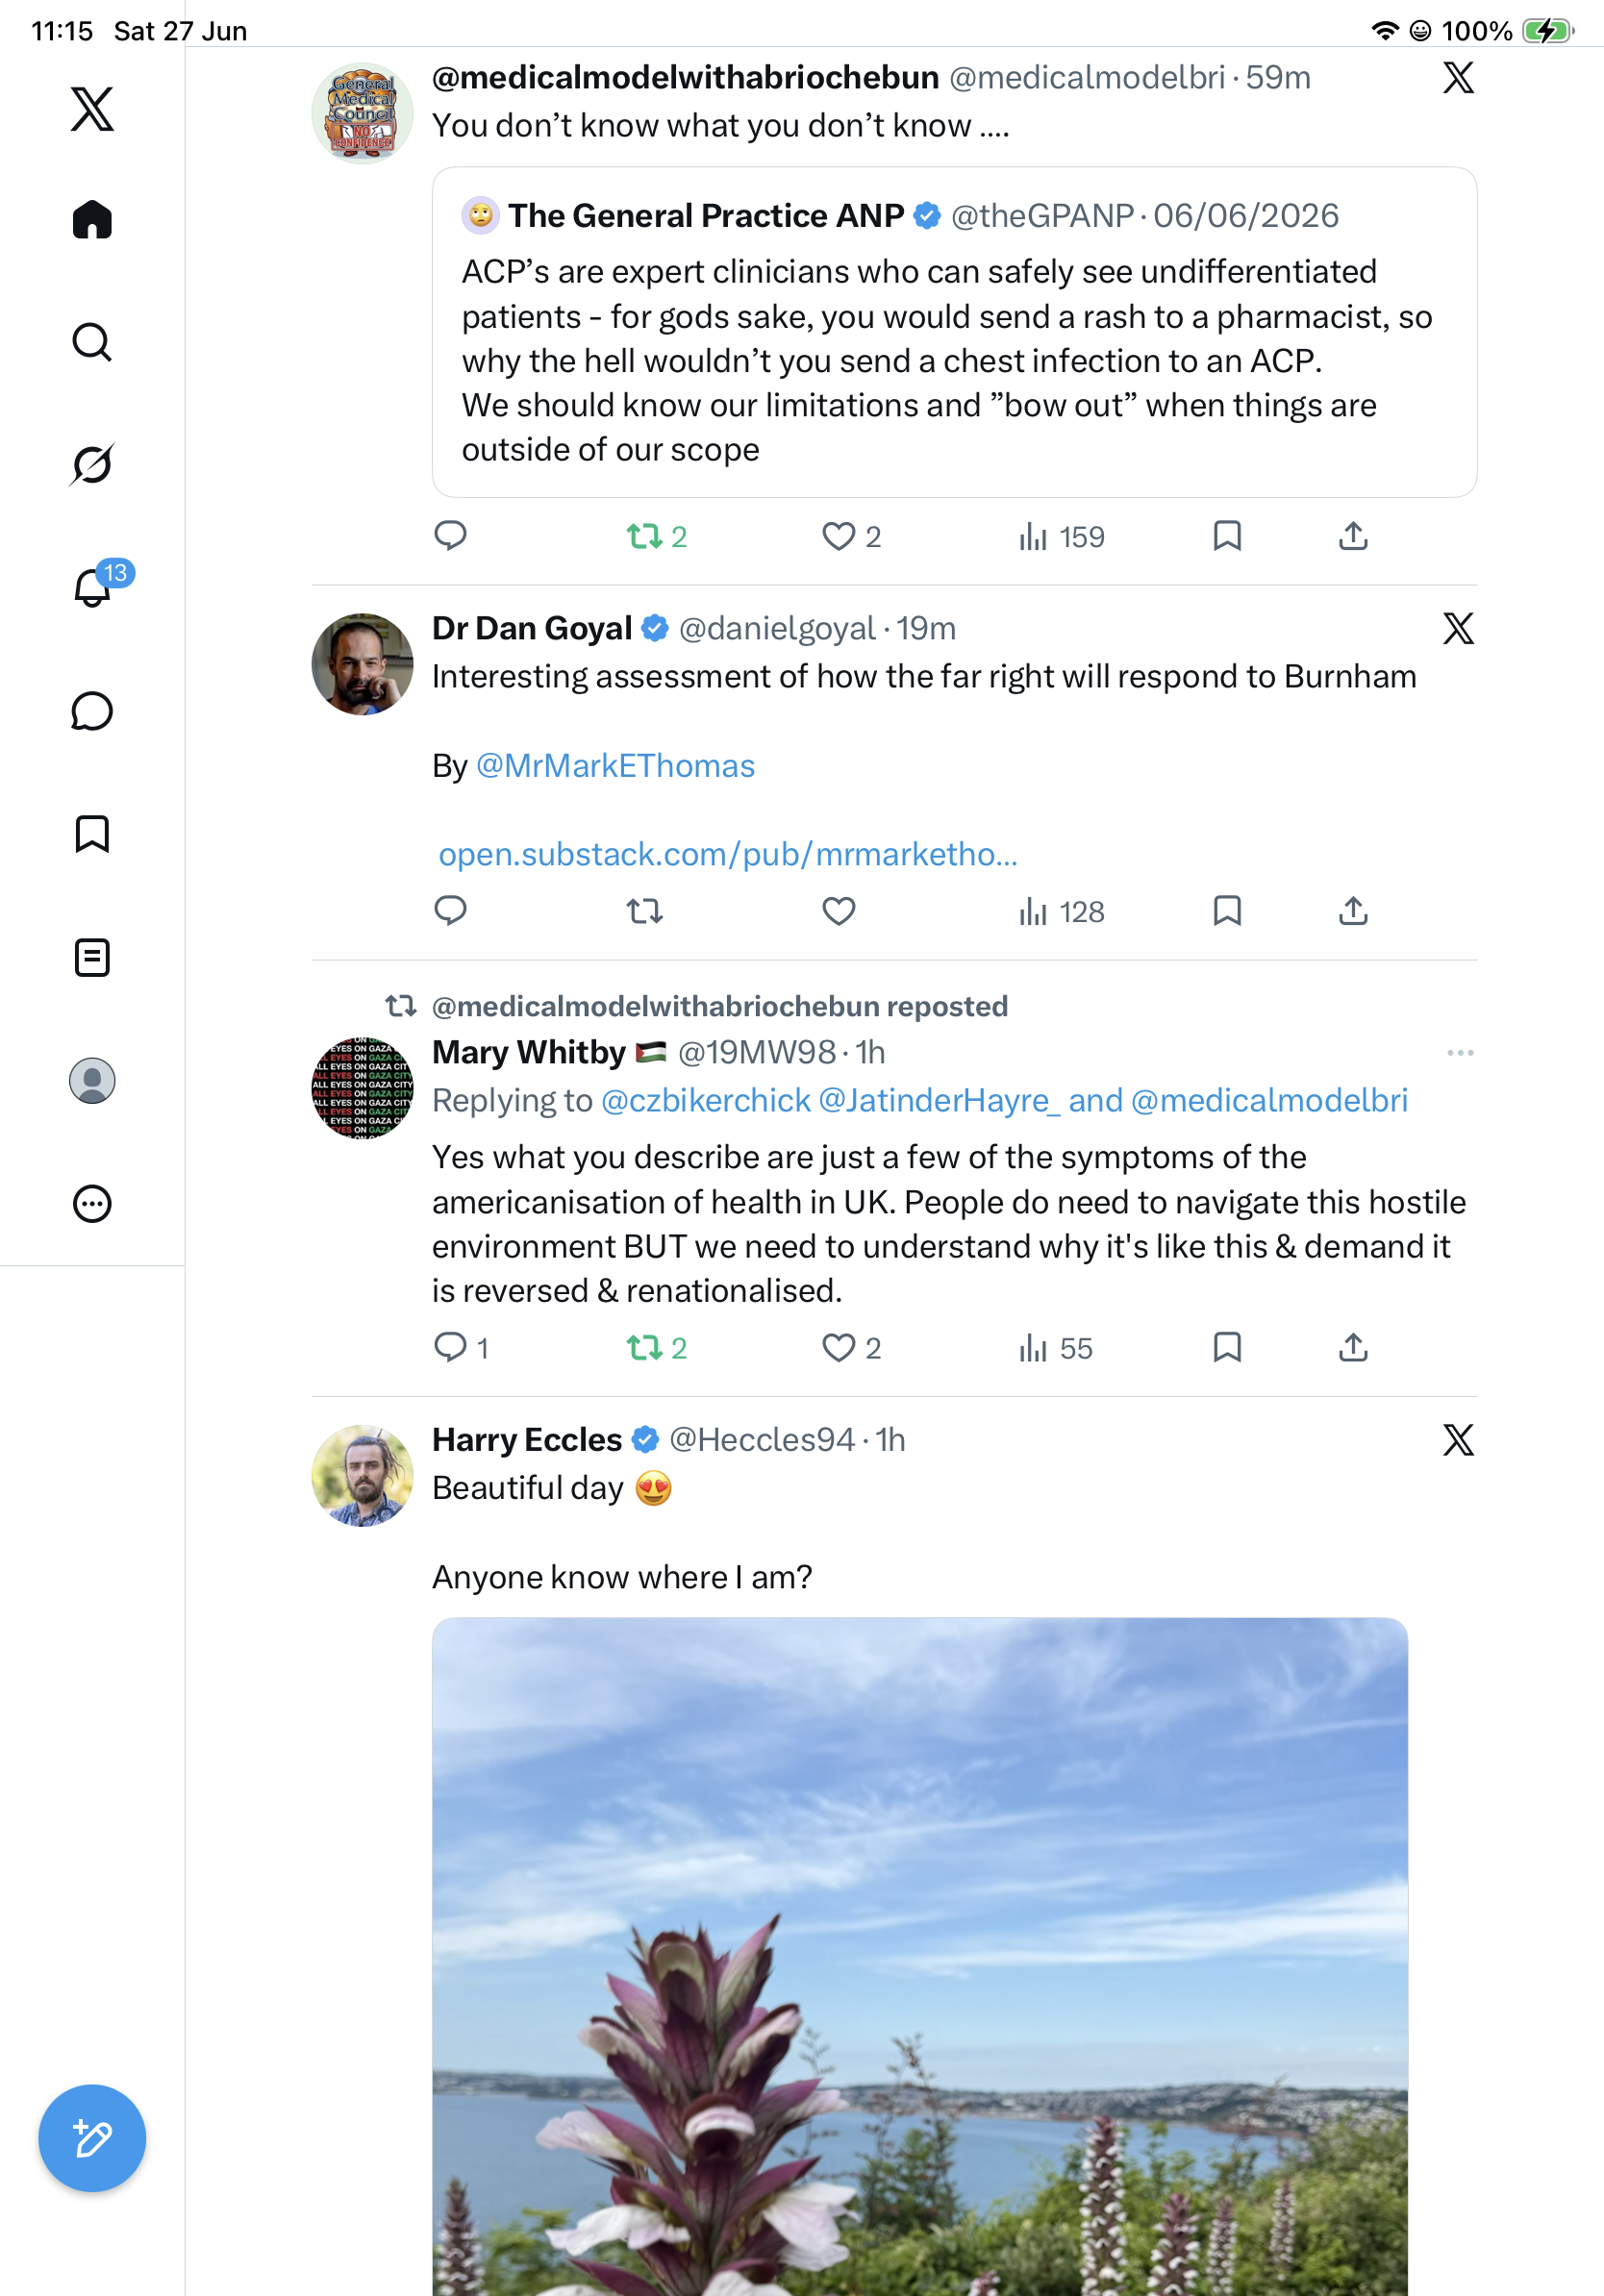Open Lists icon in sidebar
The width and height of the screenshot is (1604, 2296).
[x=92, y=957]
